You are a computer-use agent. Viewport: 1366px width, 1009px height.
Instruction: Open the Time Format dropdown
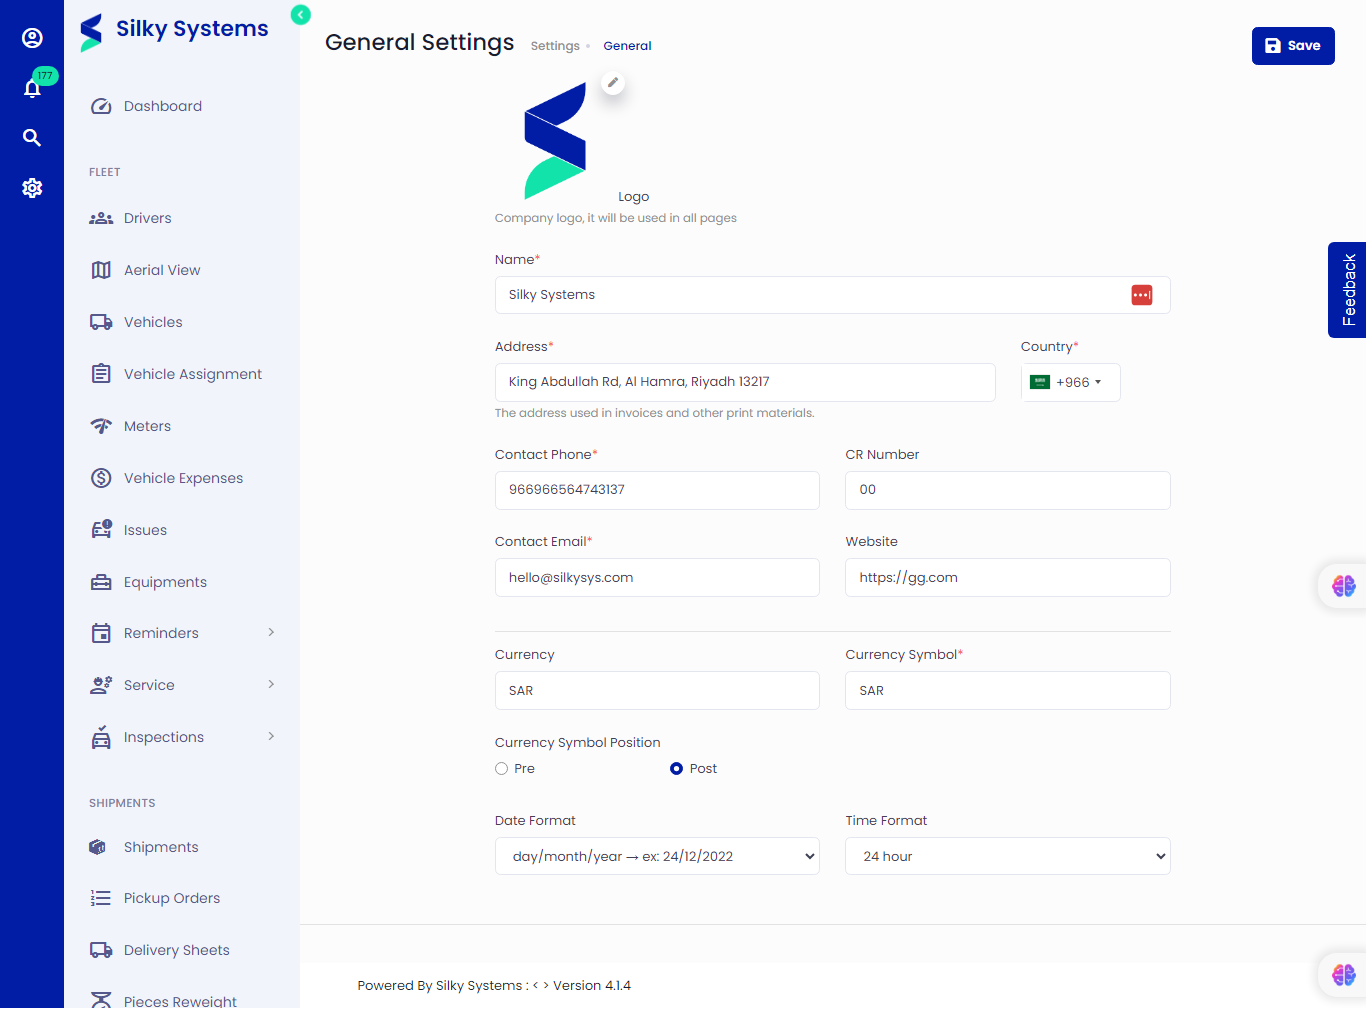click(1007, 857)
